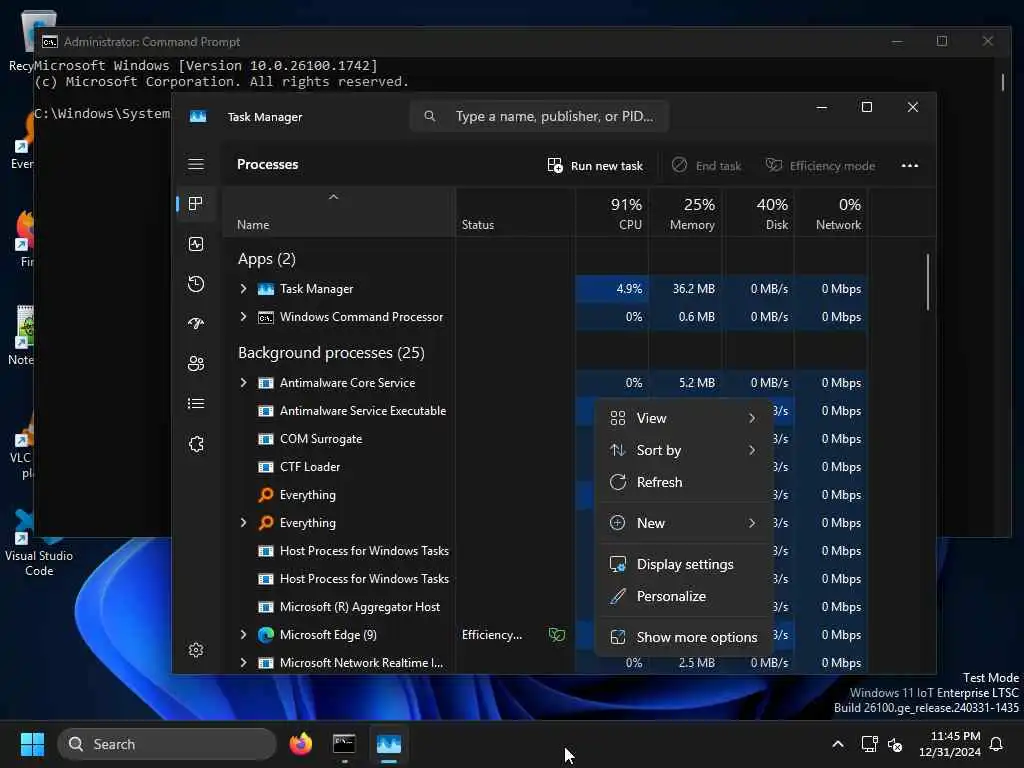Open the Performance sidebar page
This screenshot has width=1024, height=768.
pos(196,244)
